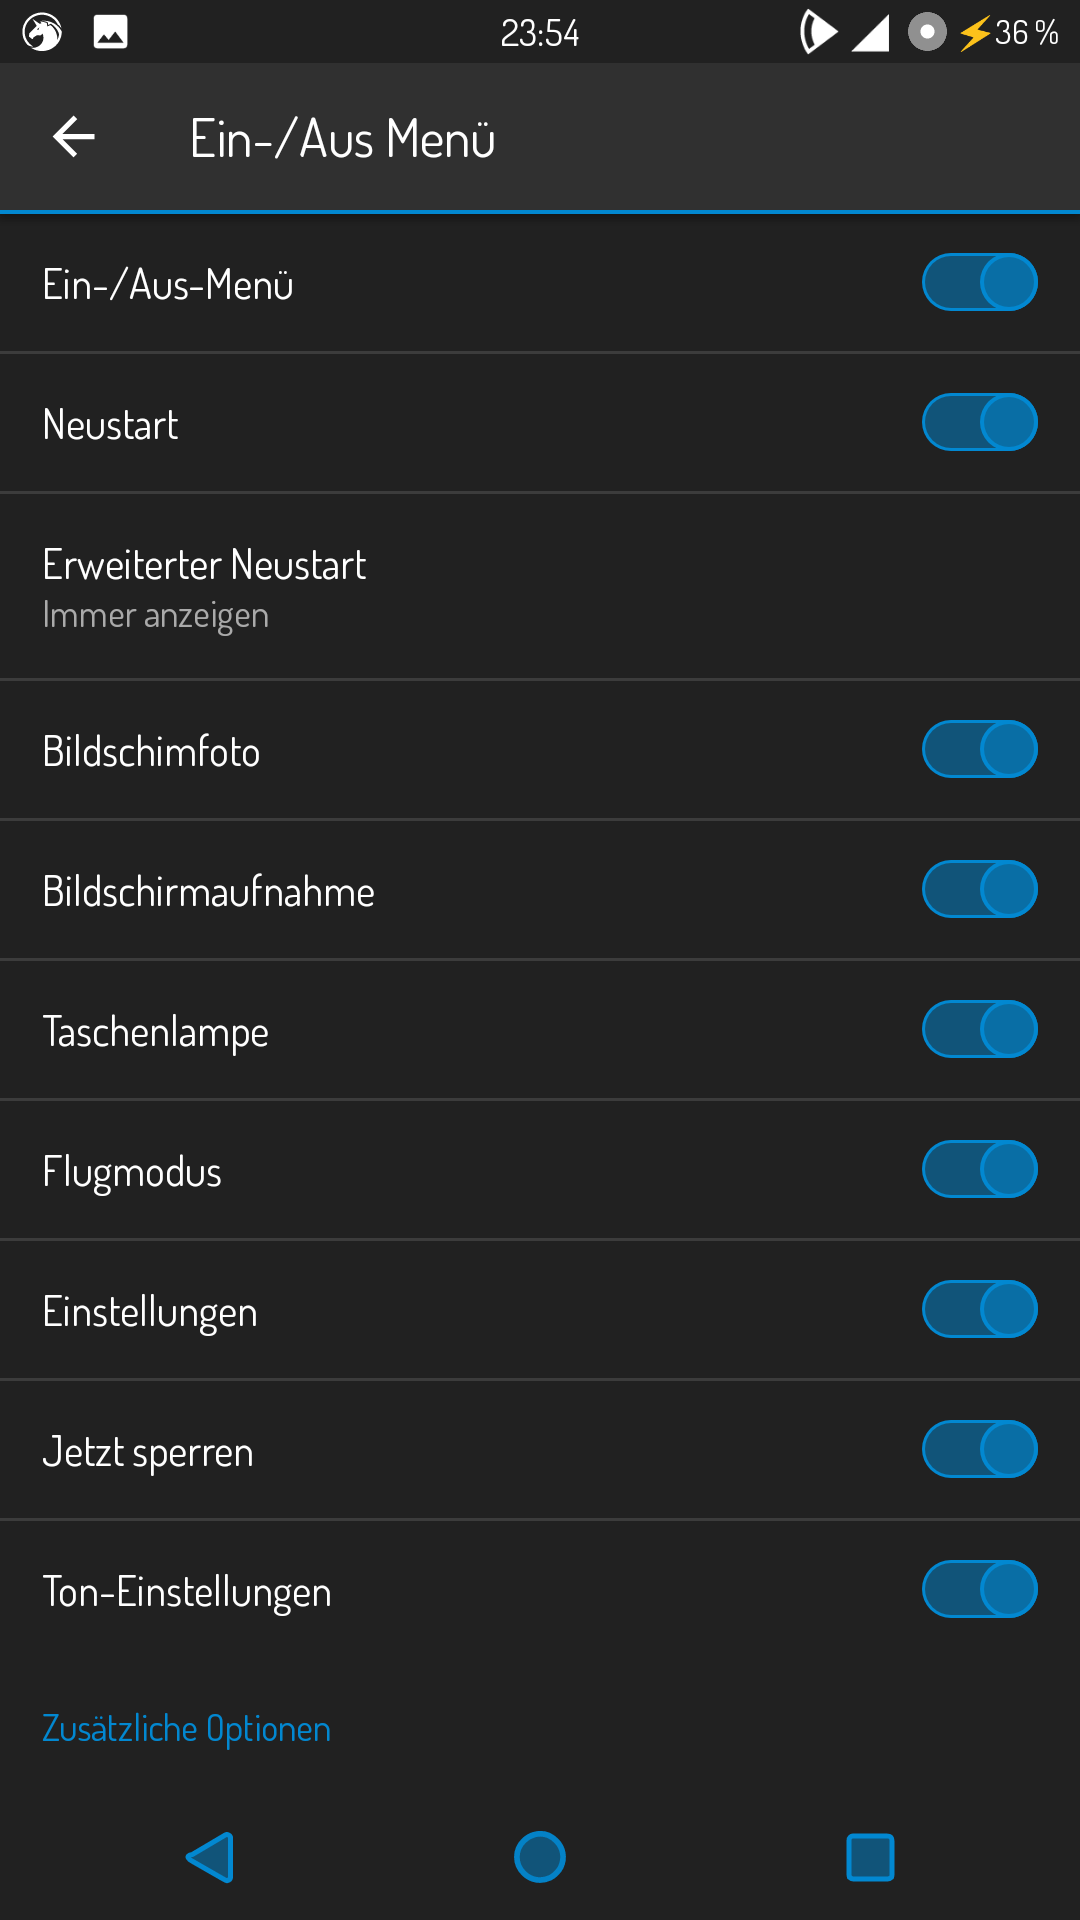Toggle the Taschenlampe switch
1080x1920 pixels.
click(979, 1030)
